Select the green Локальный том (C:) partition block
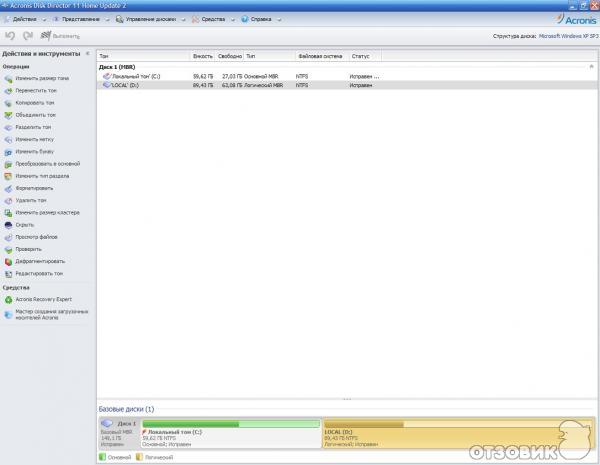Image resolution: width=600 pixels, height=465 pixels. pyautogui.click(x=231, y=433)
